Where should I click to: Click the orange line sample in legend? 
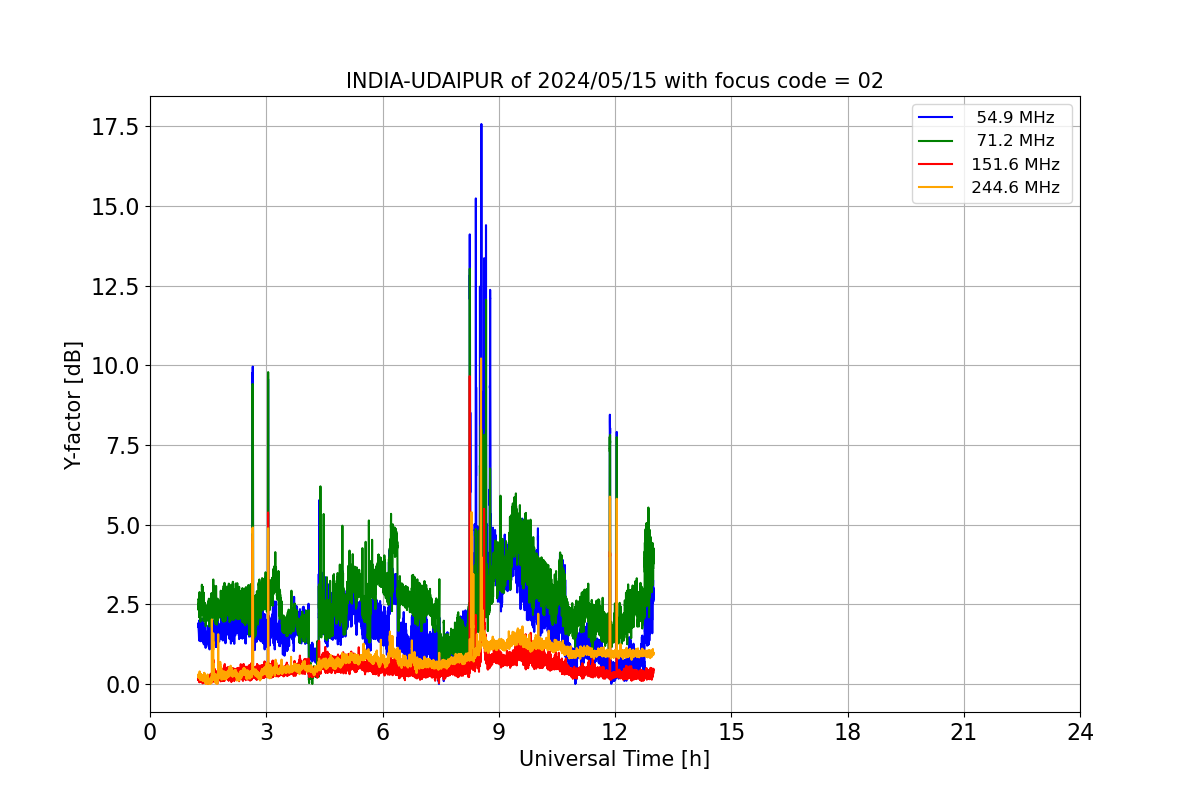tap(936, 188)
